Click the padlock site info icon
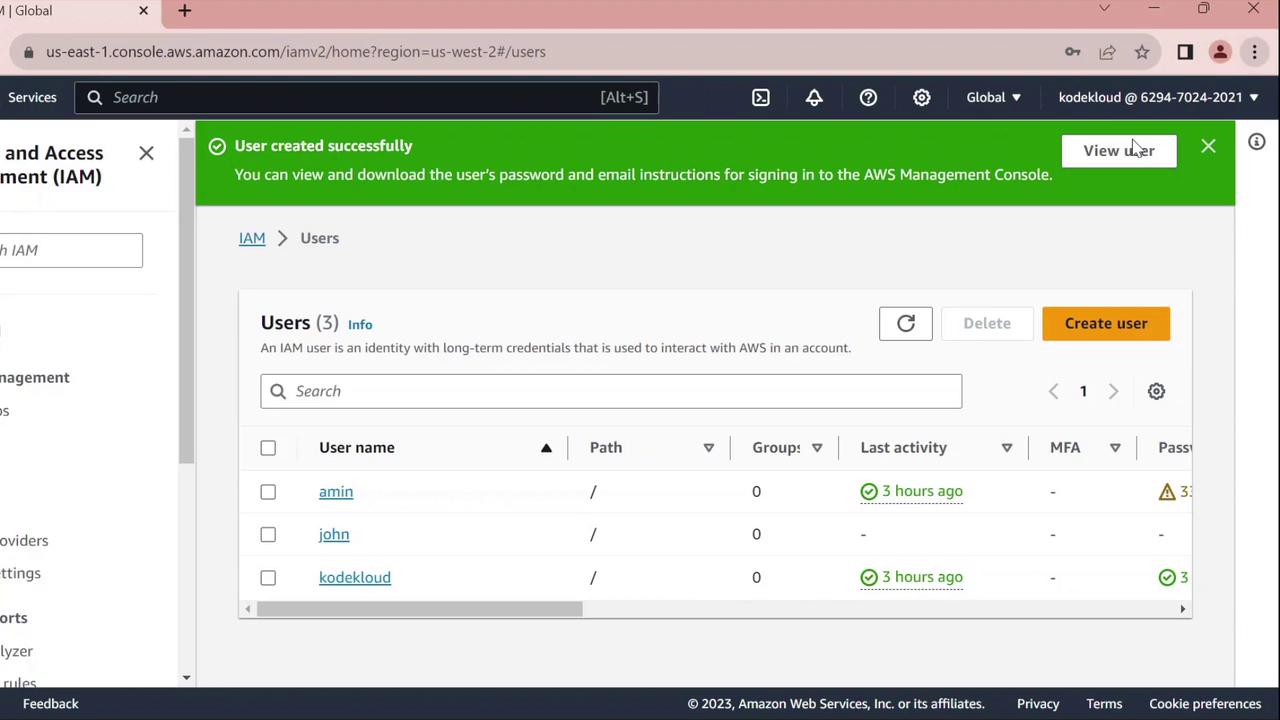This screenshot has height=720, width=1280. 28,52
